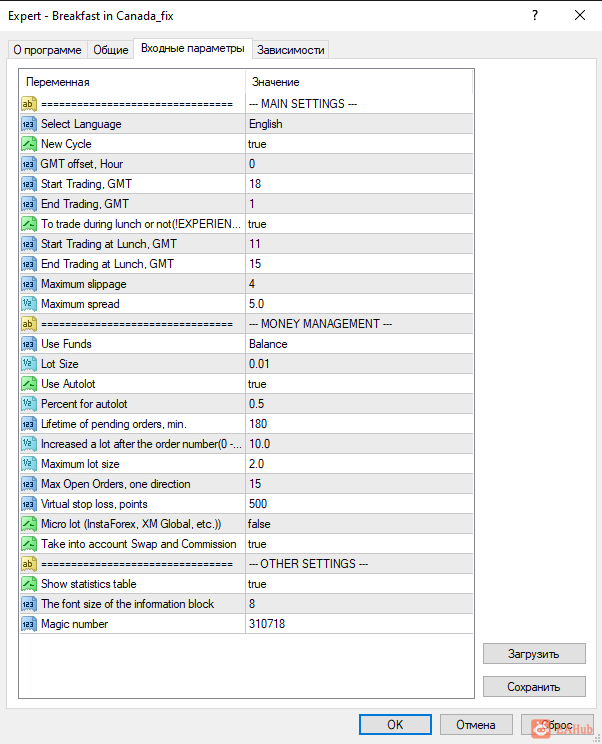Viewport: 602px width, 744px height.
Task: Select the Magic number value 310718 field
Action: tap(359, 624)
